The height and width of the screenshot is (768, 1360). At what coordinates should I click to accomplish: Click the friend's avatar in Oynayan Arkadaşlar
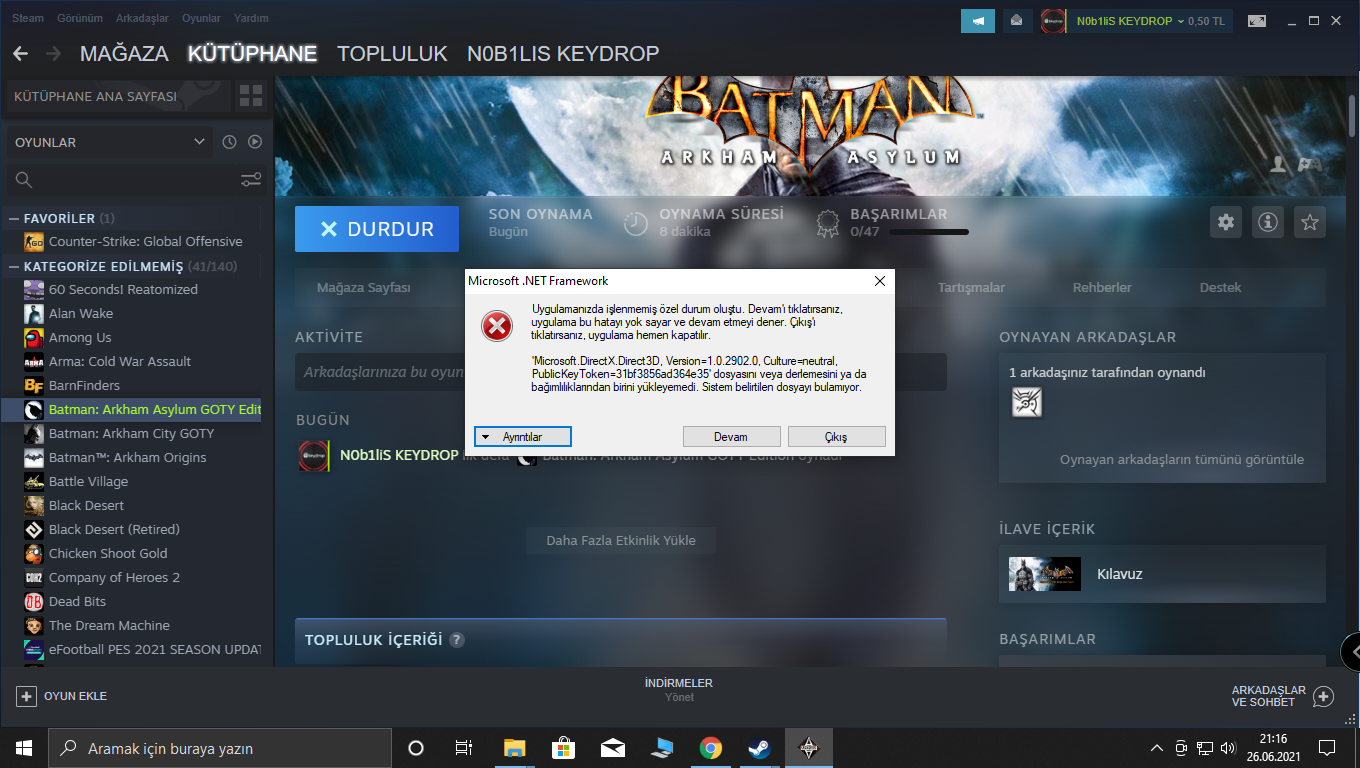[1026, 401]
